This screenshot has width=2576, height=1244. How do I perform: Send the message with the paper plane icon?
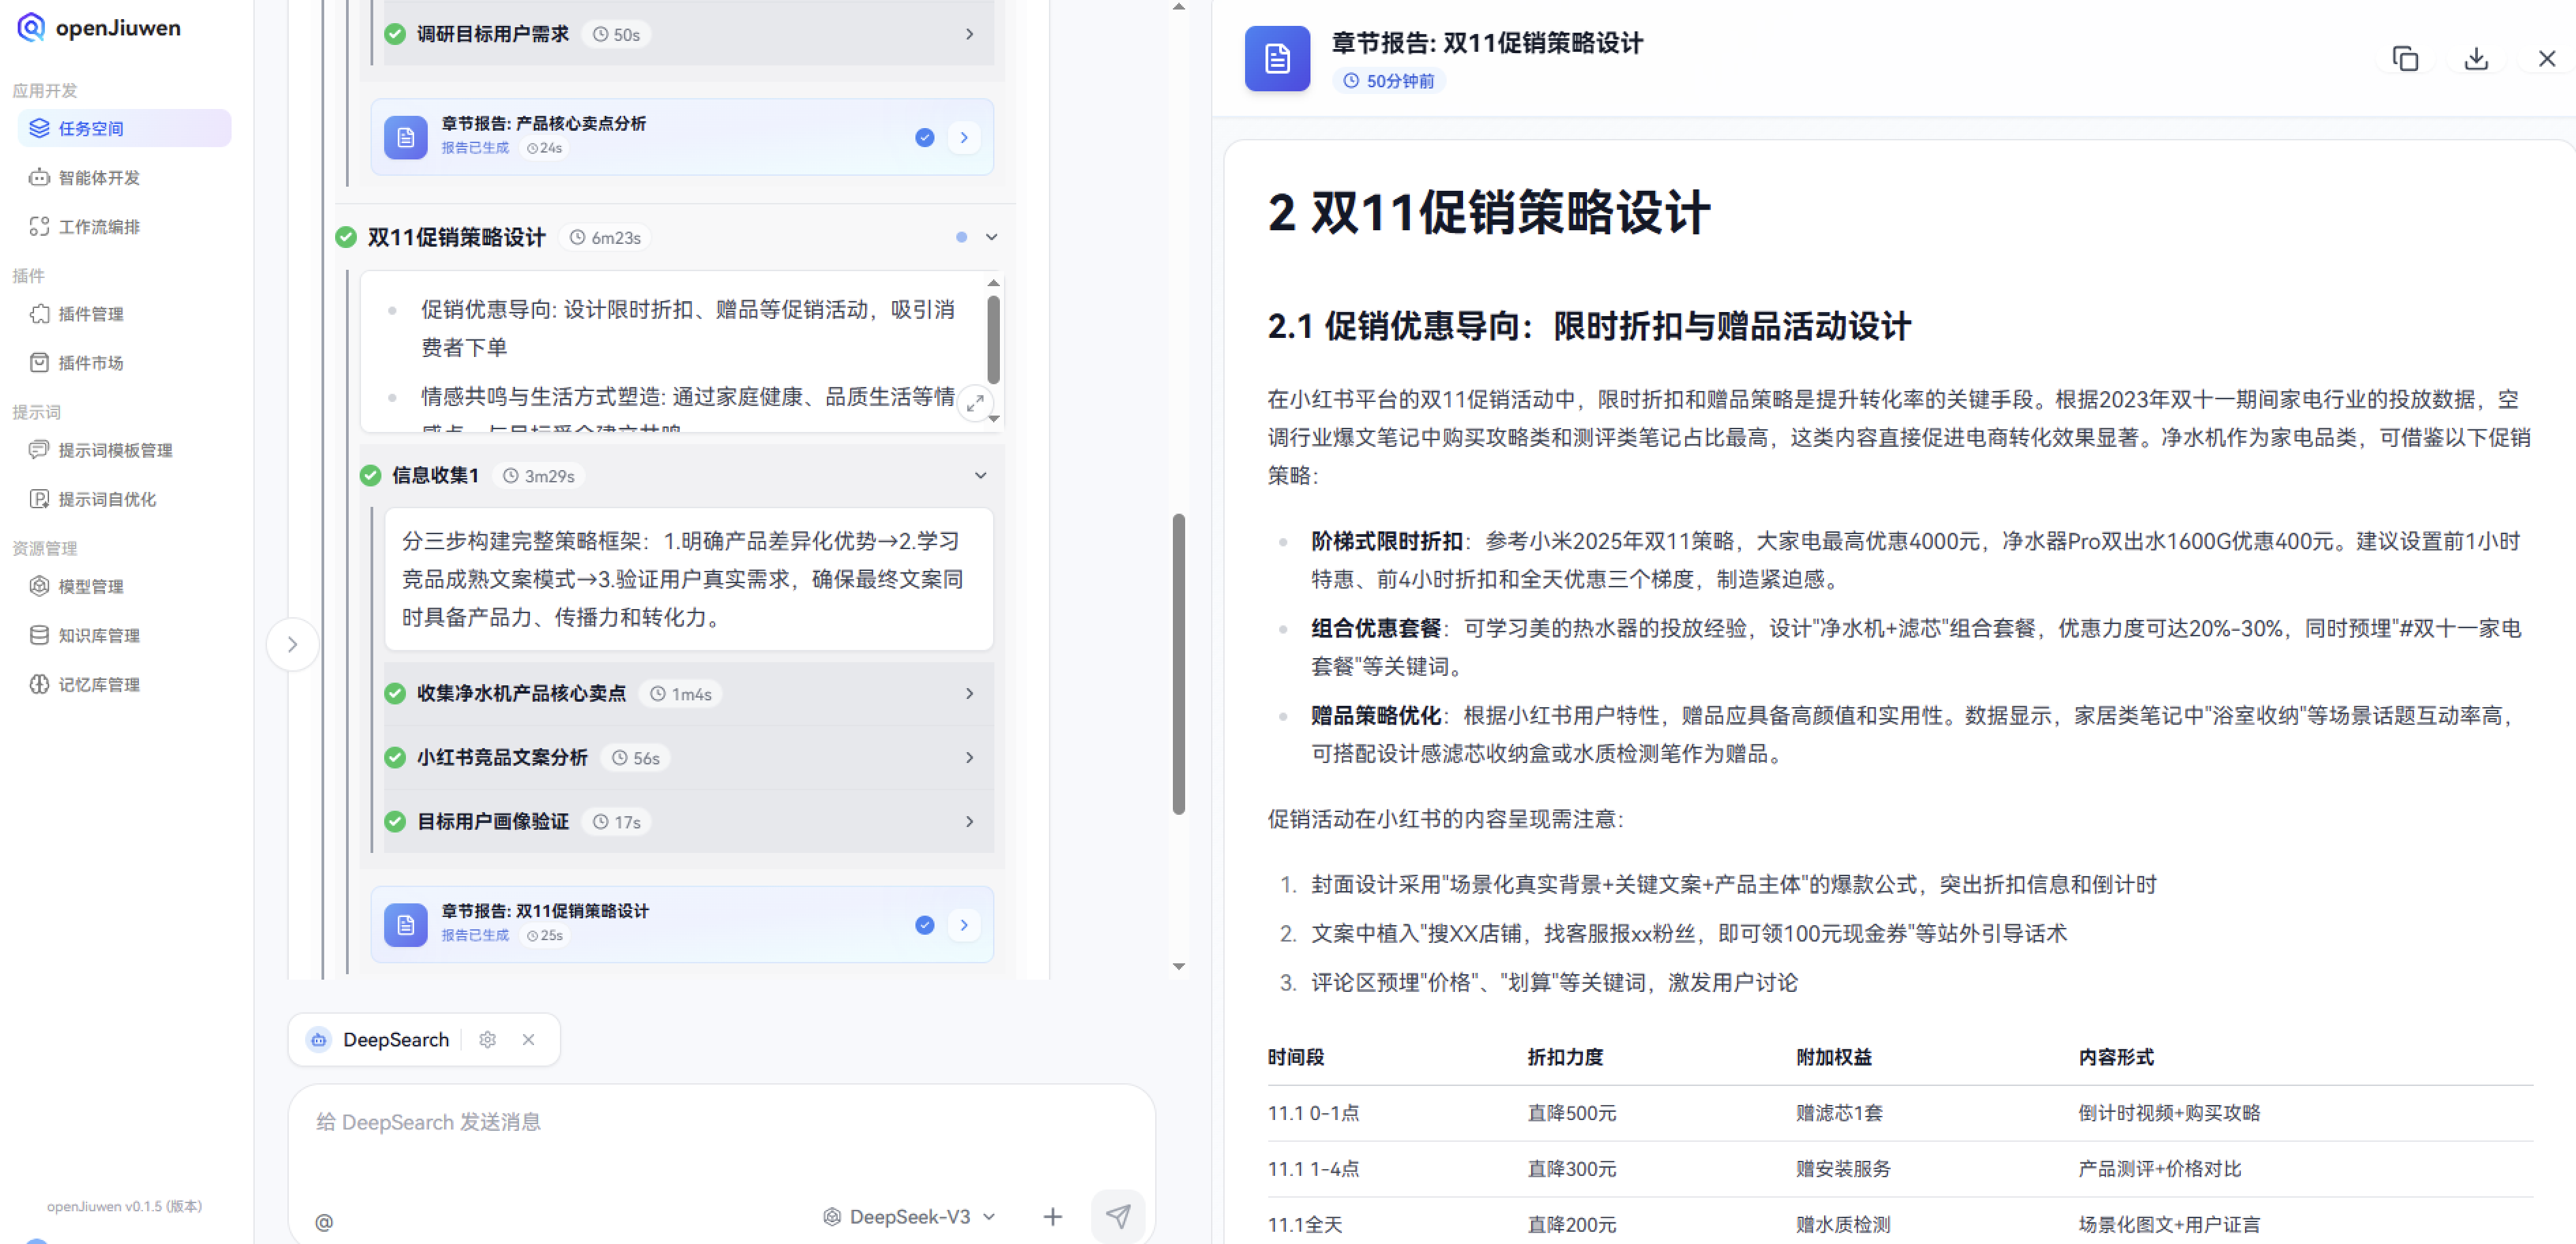pyautogui.click(x=1118, y=1216)
